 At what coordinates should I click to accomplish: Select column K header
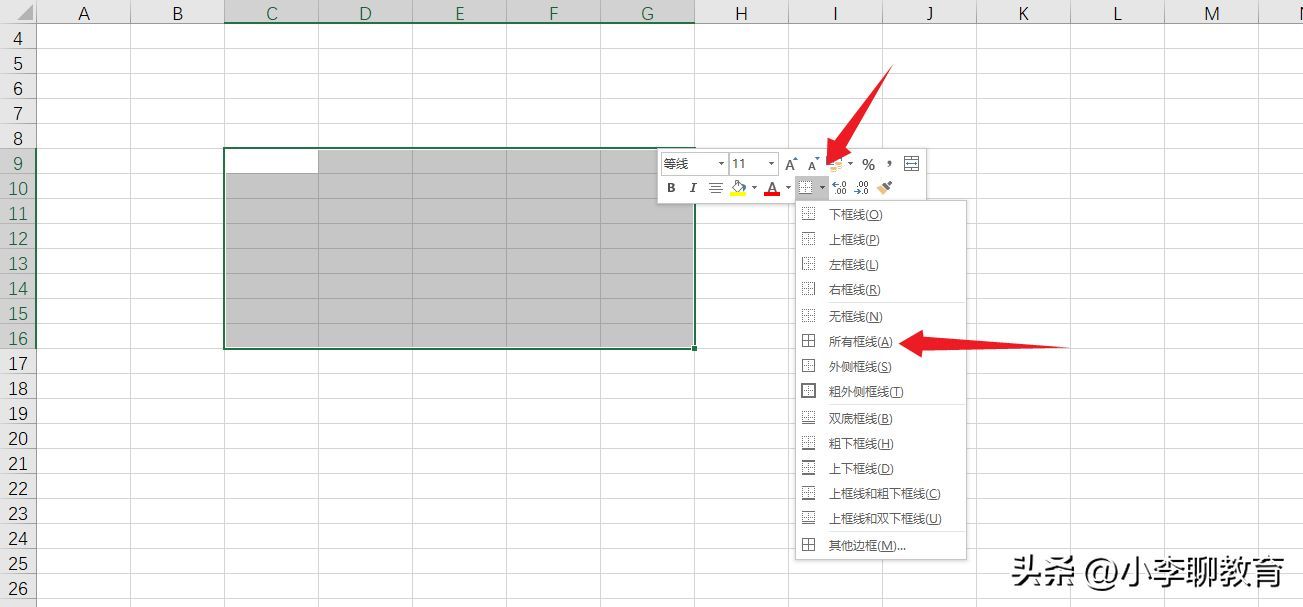click(1023, 13)
